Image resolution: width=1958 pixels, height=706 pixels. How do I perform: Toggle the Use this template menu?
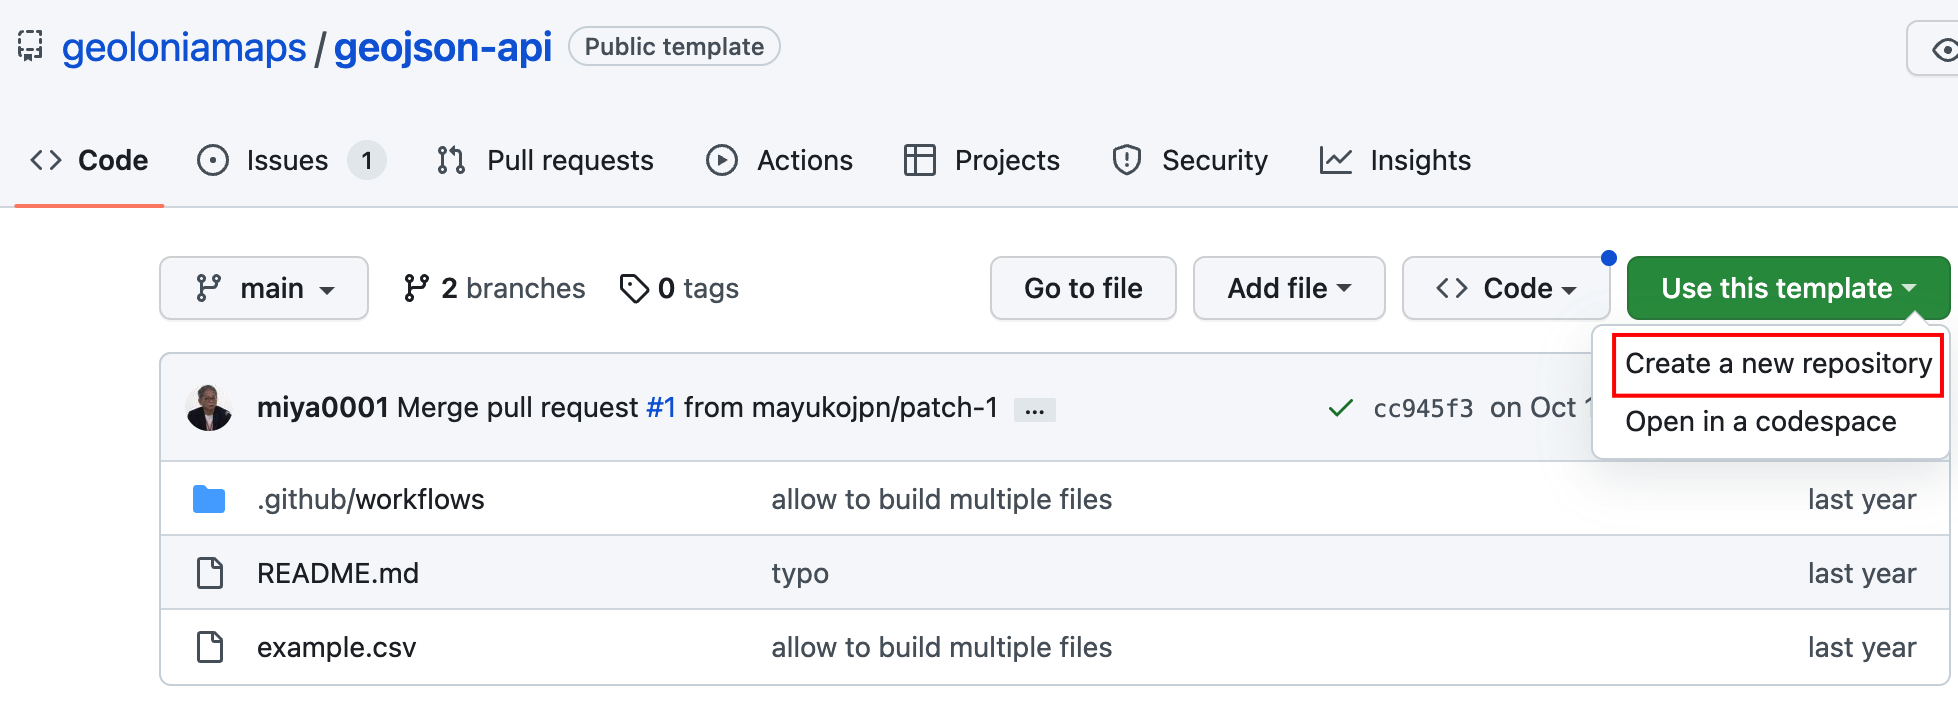[x=1787, y=288]
